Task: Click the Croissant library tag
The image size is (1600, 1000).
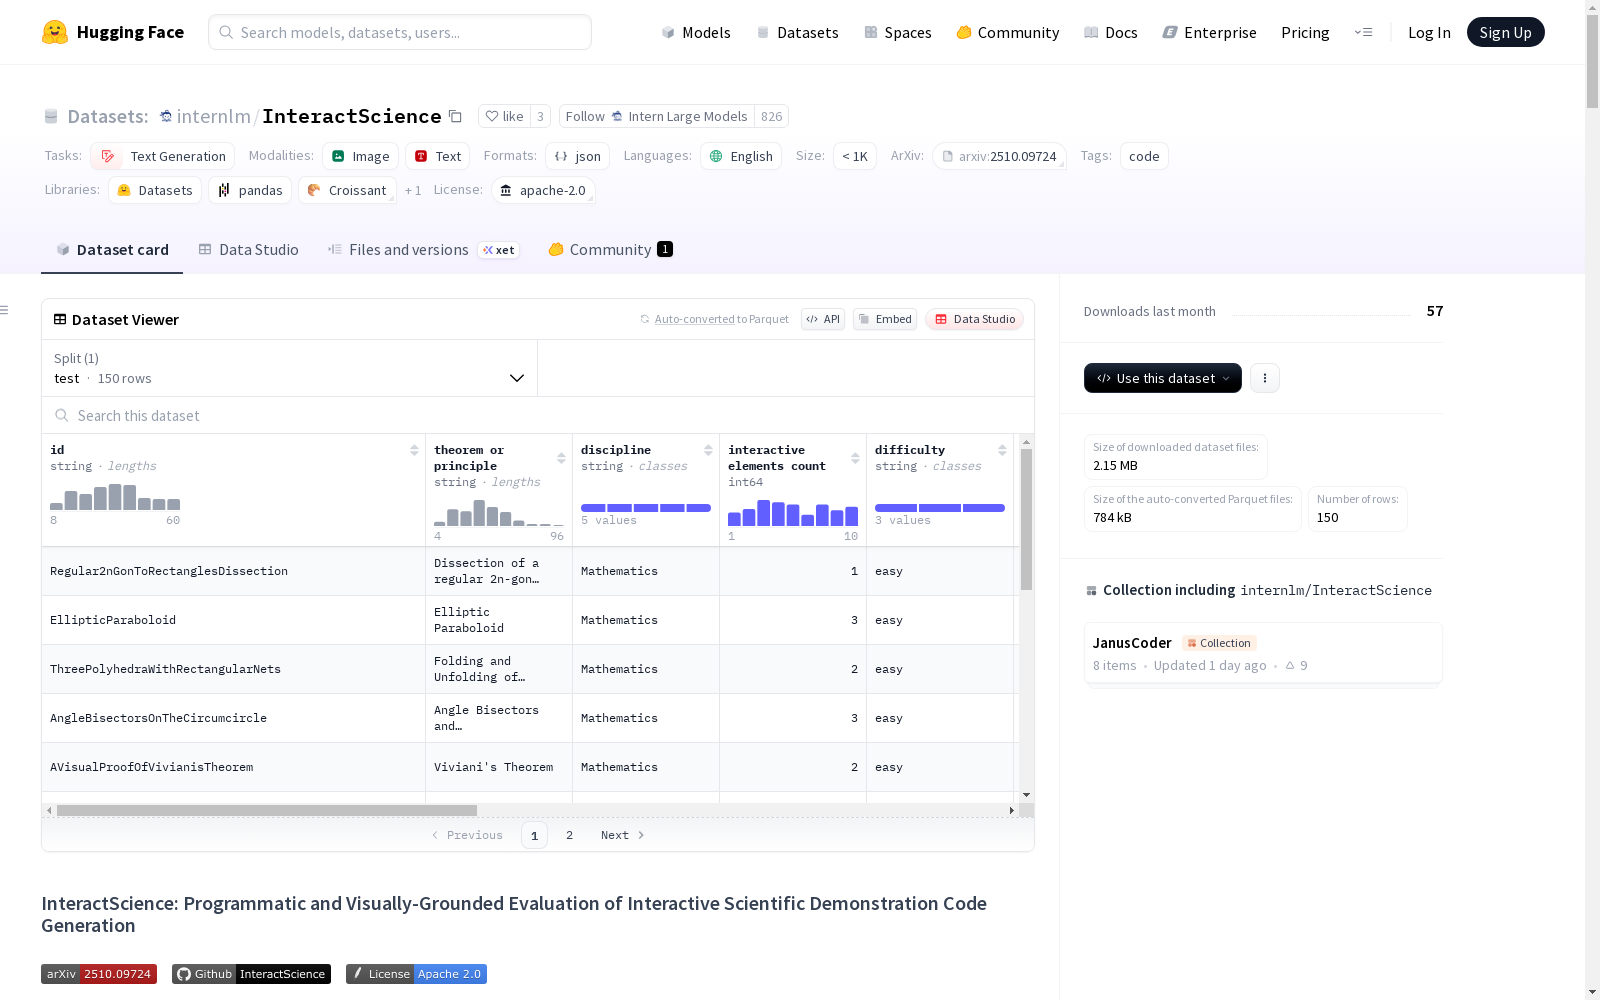Action: click(347, 190)
